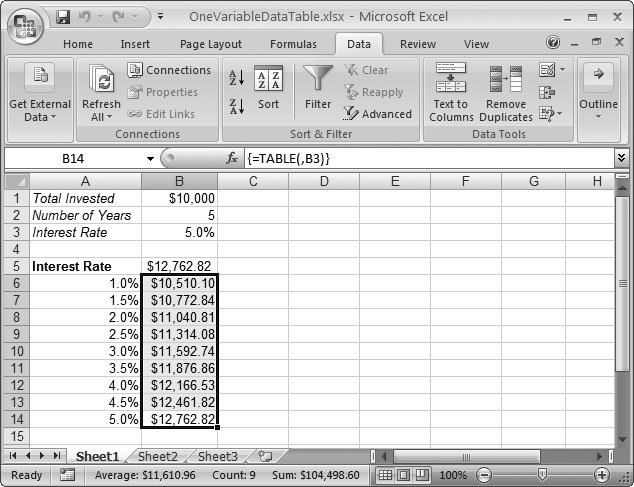Click the Insert Function fx icon
The width and height of the screenshot is (634, 487).
(x=232, y=159)
